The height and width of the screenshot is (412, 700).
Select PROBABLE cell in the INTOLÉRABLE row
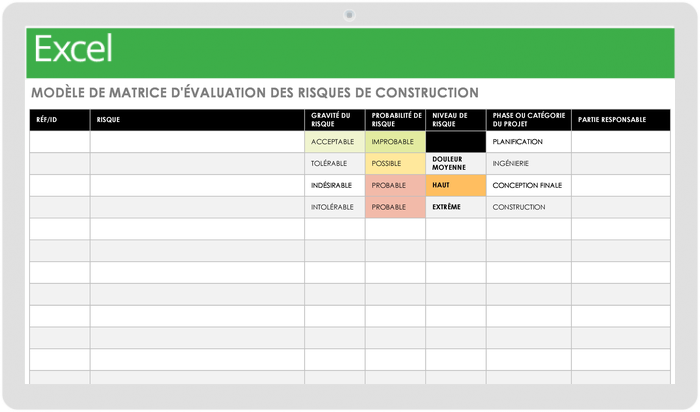(x=396, y=207)
